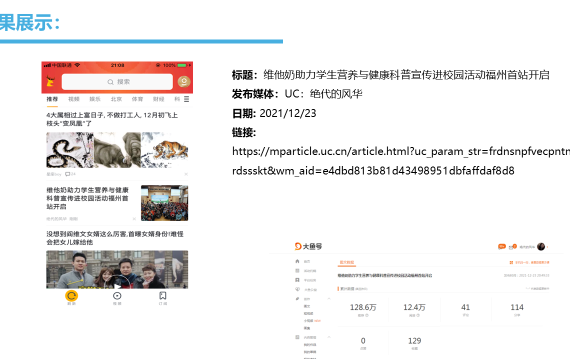Switch to the 娱乐 tab
Screen dimensions: 570x360
point(95,99)
